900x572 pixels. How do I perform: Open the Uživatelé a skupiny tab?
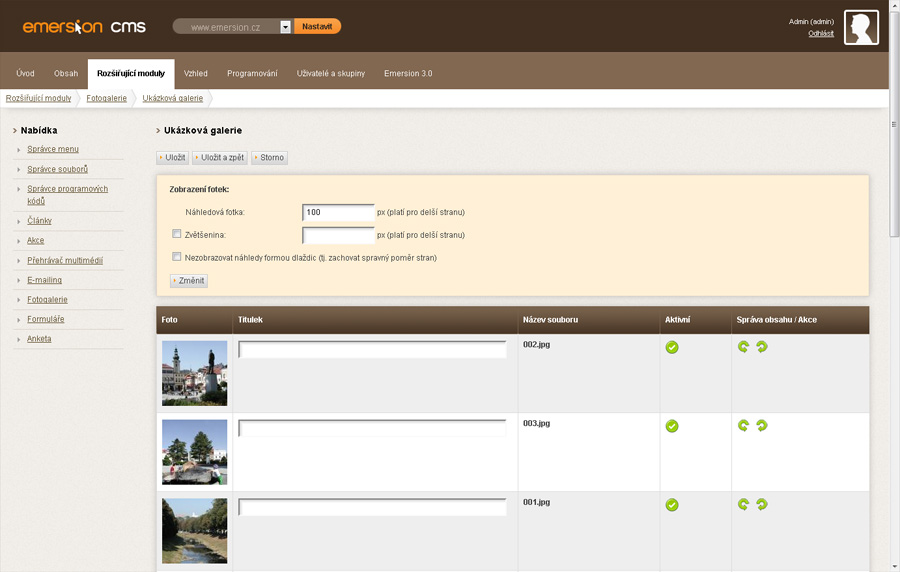coord(331,74)
